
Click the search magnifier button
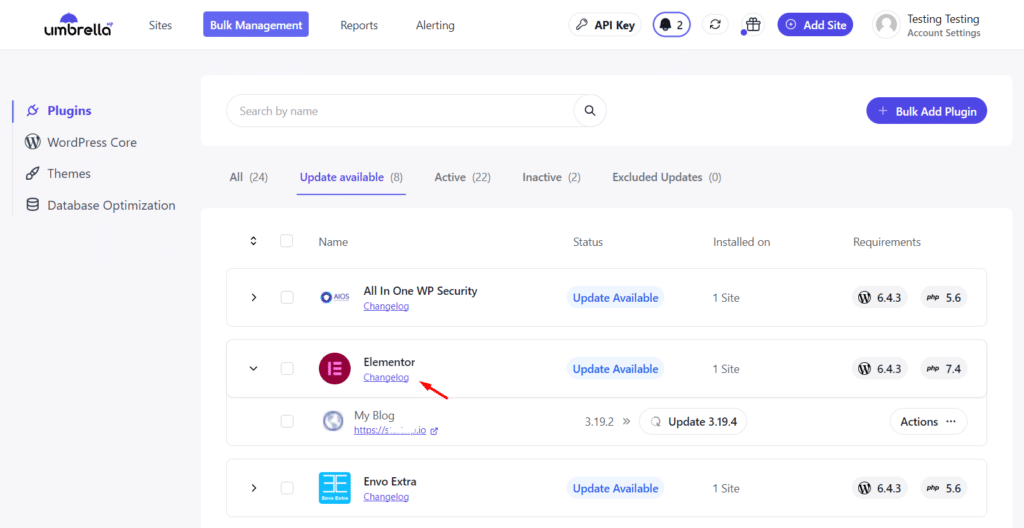(590, 111)
